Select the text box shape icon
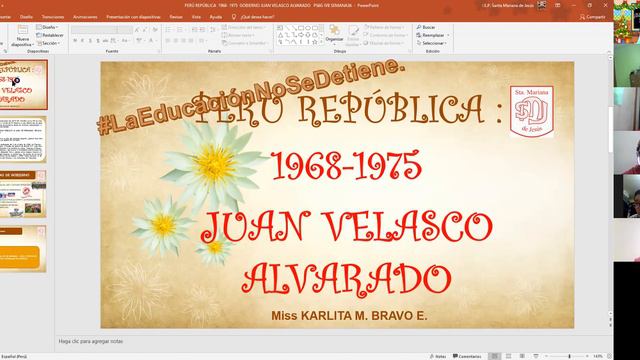 [x=280, y=28]
